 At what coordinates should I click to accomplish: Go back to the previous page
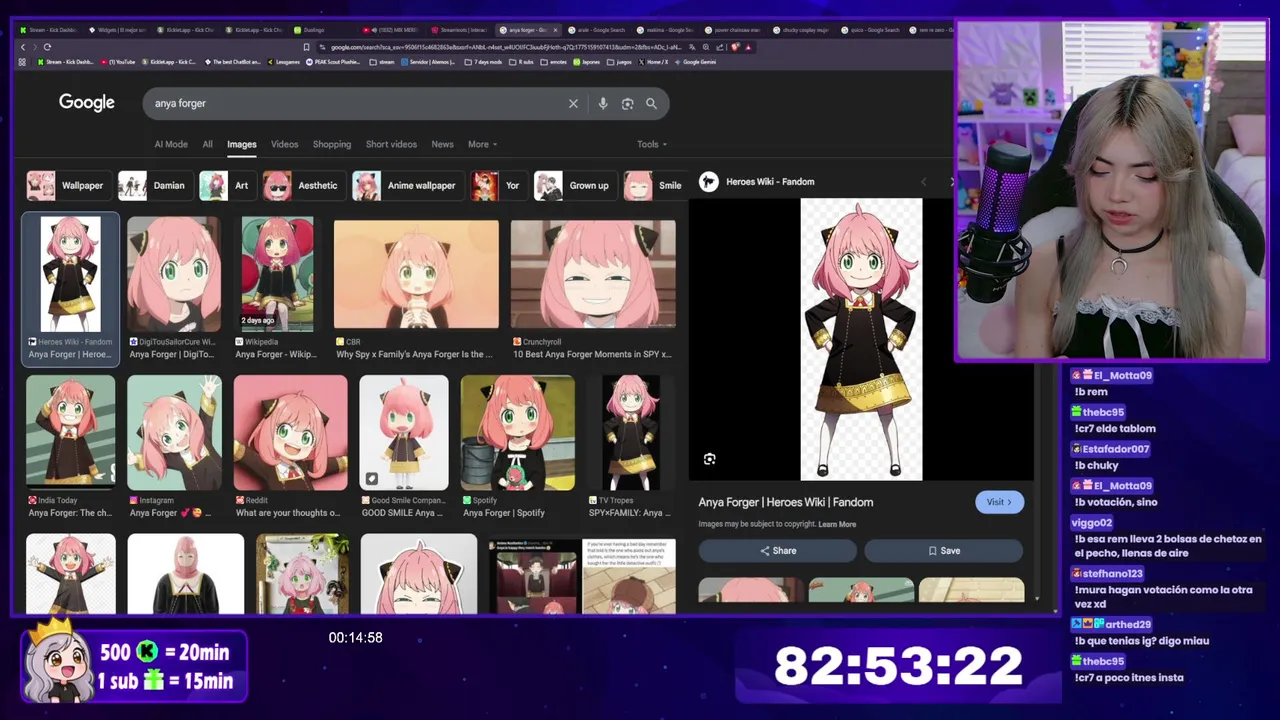(x=23, y=47)
